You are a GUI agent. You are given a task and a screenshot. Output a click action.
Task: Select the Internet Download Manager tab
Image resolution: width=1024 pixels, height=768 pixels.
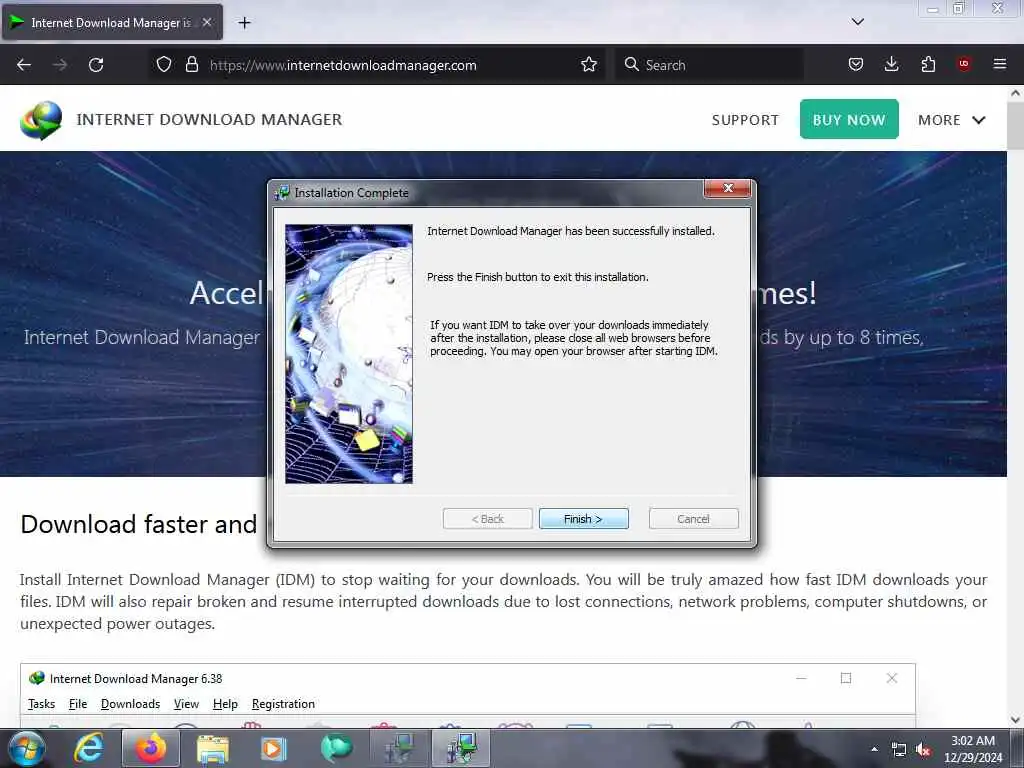point(112,23)
